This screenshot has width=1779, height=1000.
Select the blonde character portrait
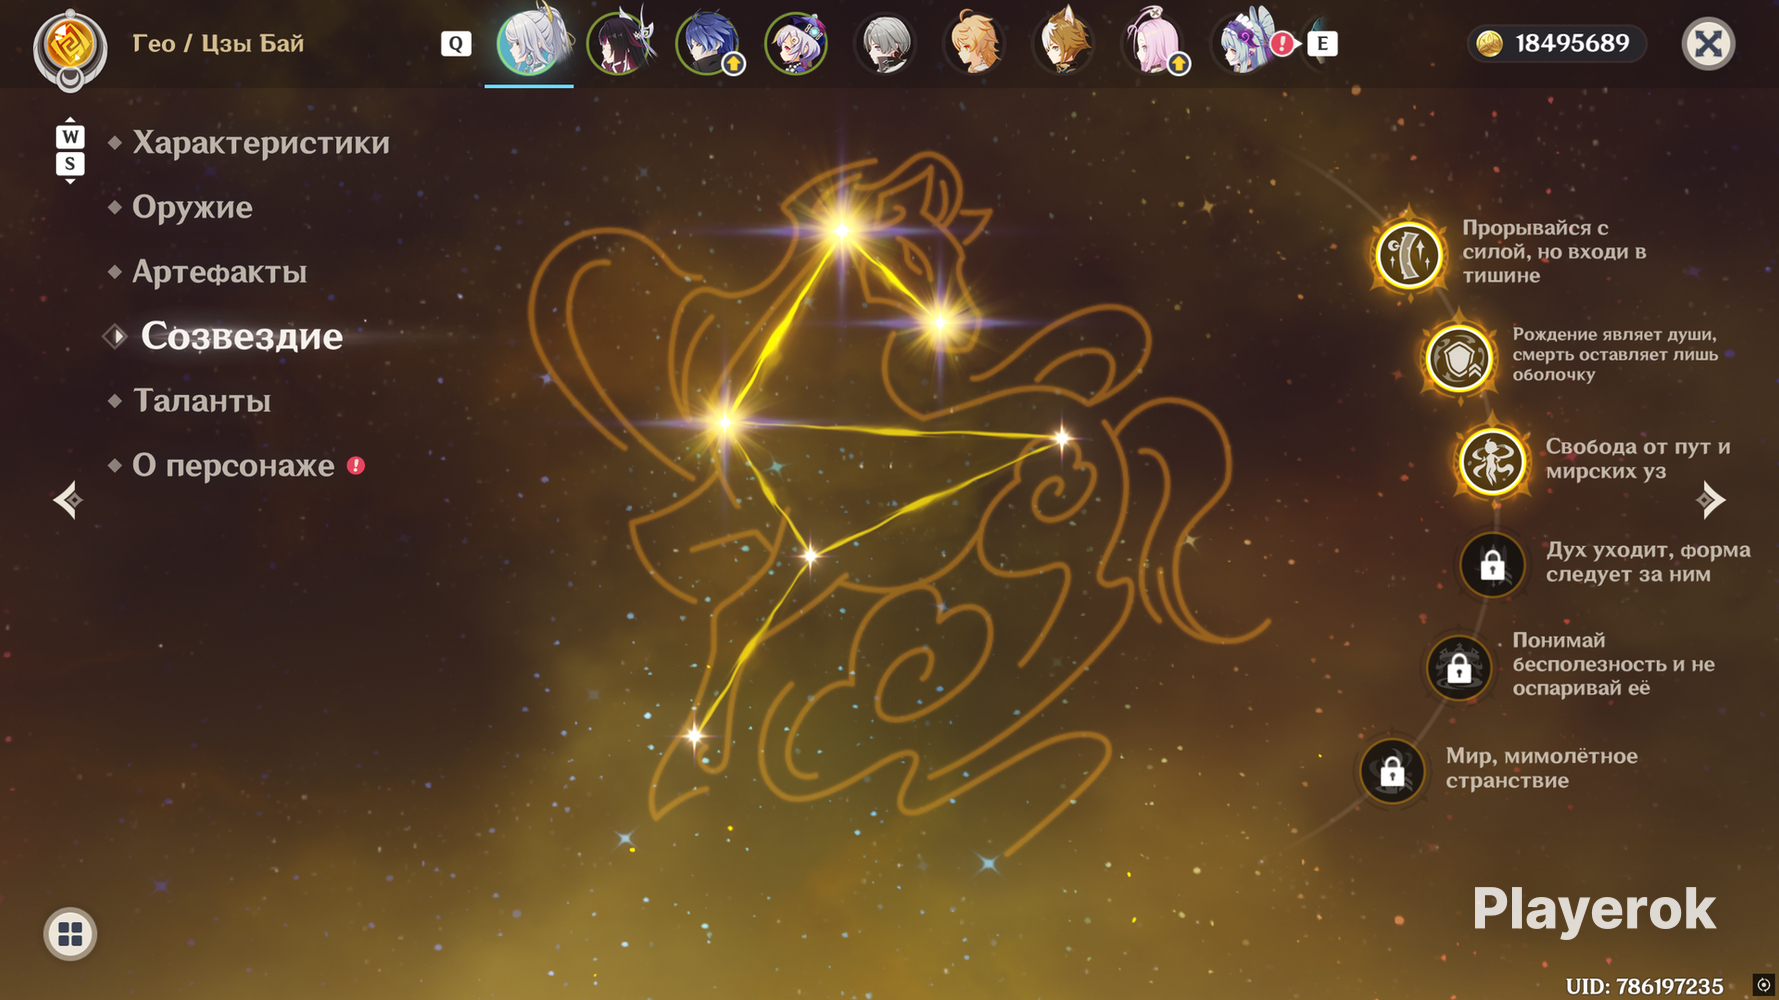tap(975, 43)
